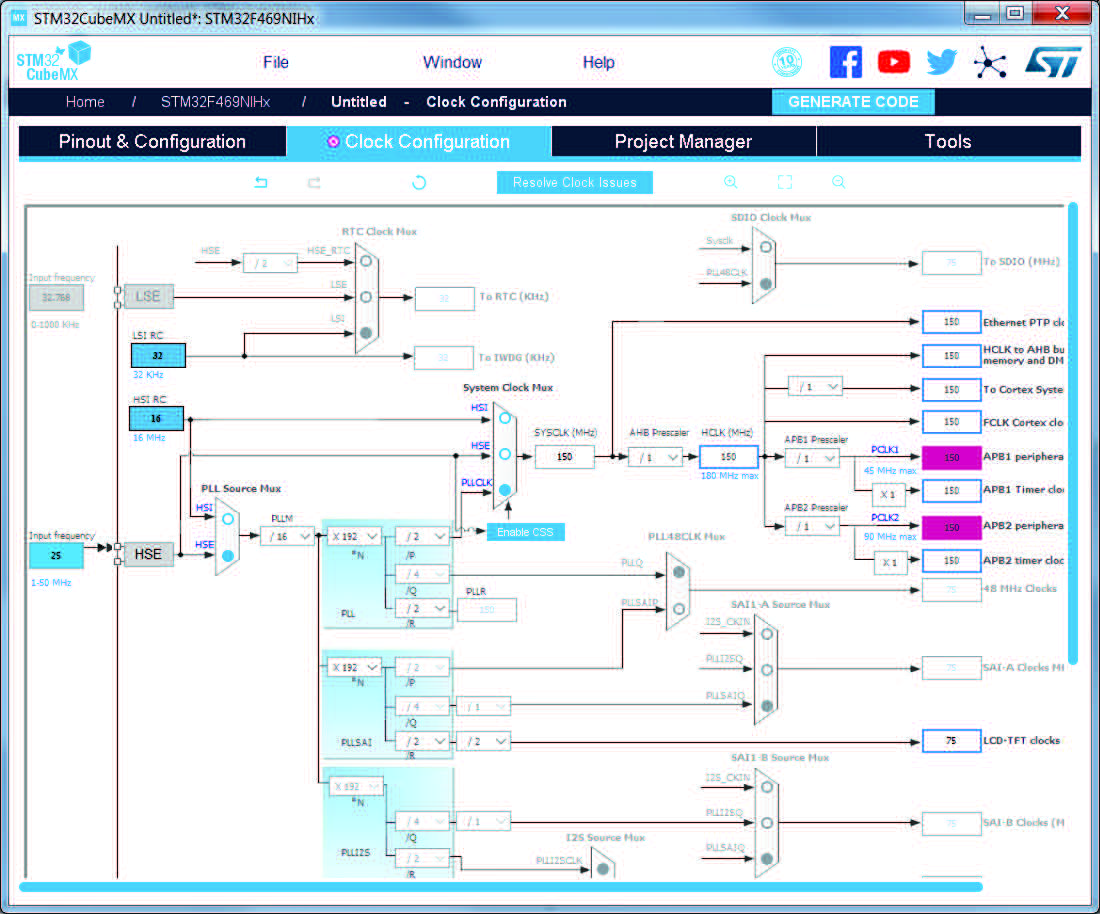Click the SYSCLK (MHz) 150 field

coord(565,457)
